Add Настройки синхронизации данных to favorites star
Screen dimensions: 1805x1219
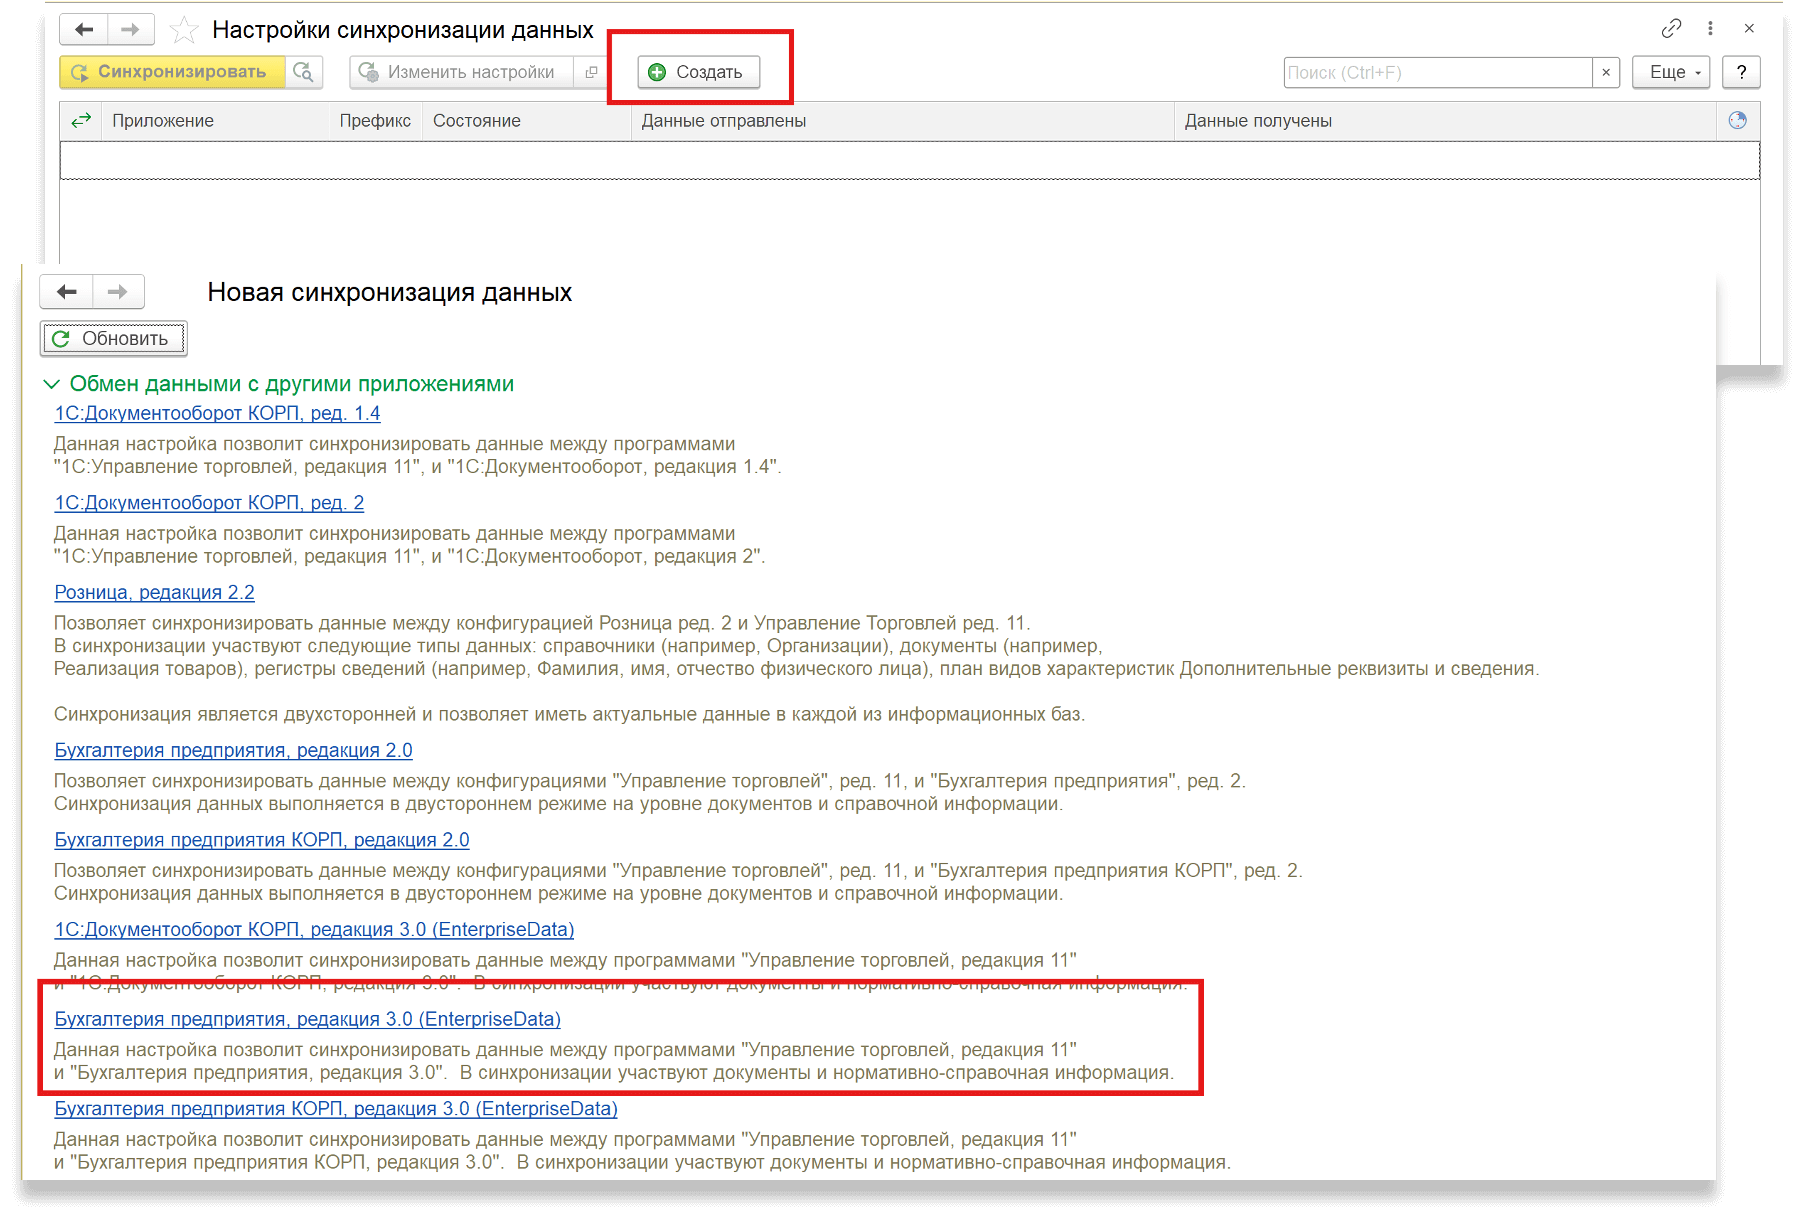click(184, 30)
